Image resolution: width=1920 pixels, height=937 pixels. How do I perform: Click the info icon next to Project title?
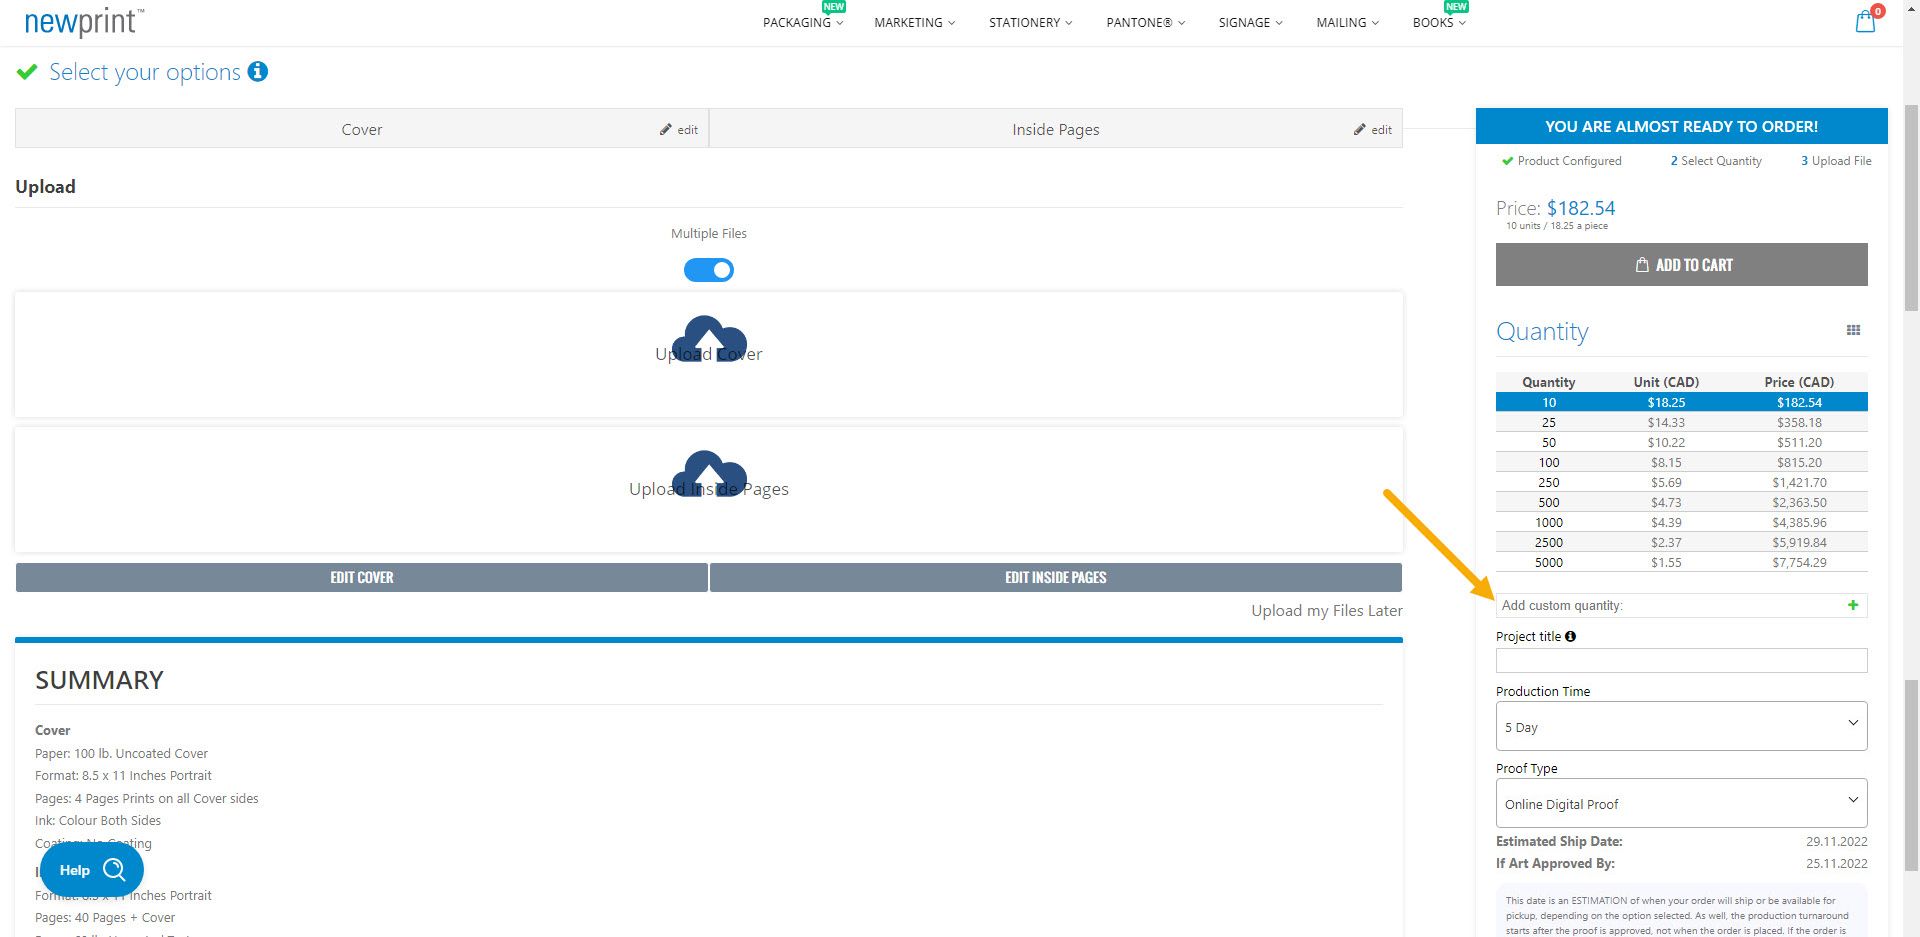(1570, 636)
